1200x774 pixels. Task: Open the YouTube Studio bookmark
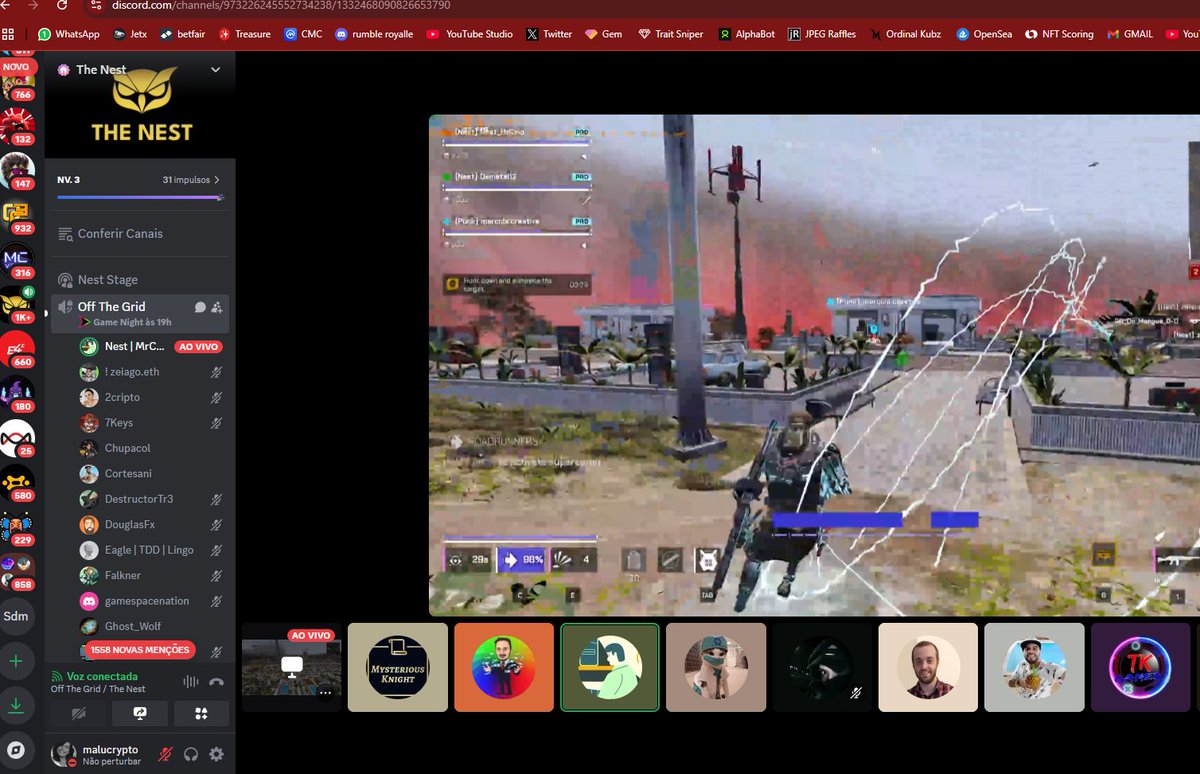[x=470, y=33]
